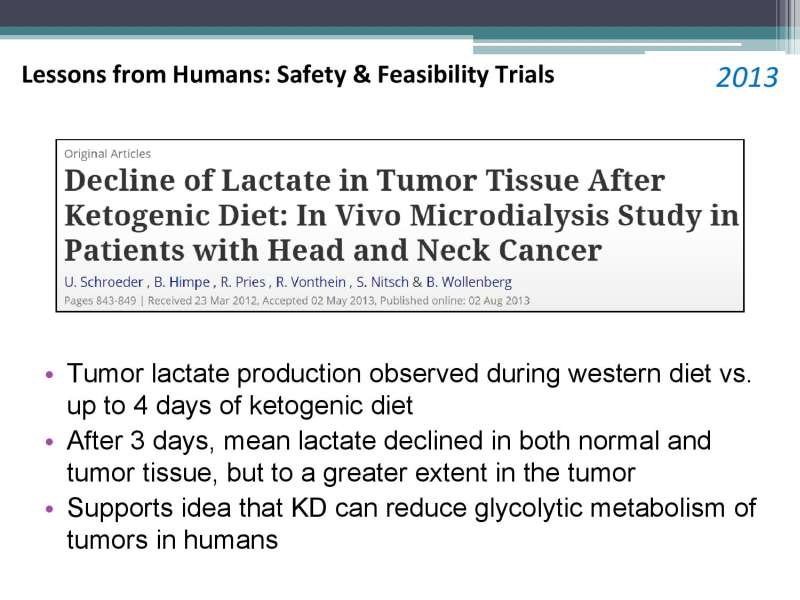Click the Accepted 02 May 2013 date
The height and width of the screenshot is (600, 800).
[319, 301]
